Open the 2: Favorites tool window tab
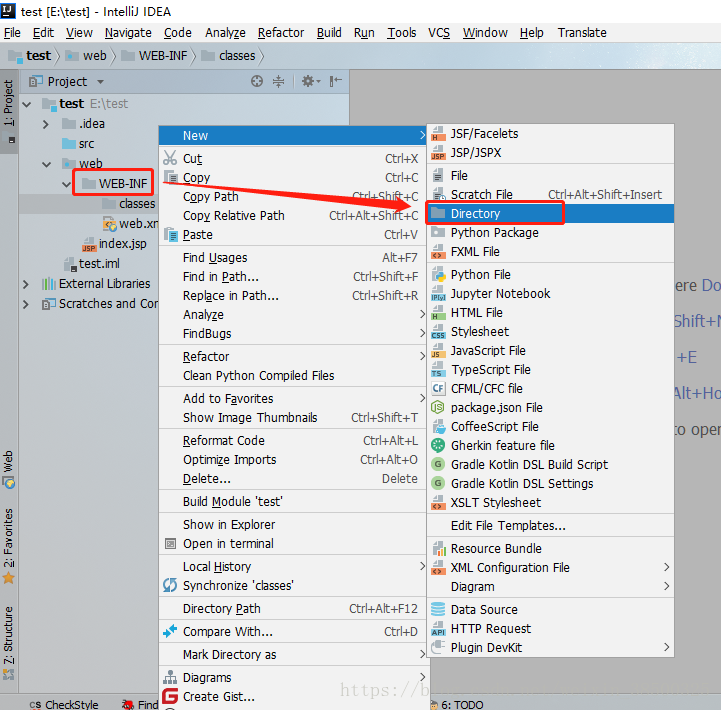Viewport: 721px width, 710px height. 9,545
